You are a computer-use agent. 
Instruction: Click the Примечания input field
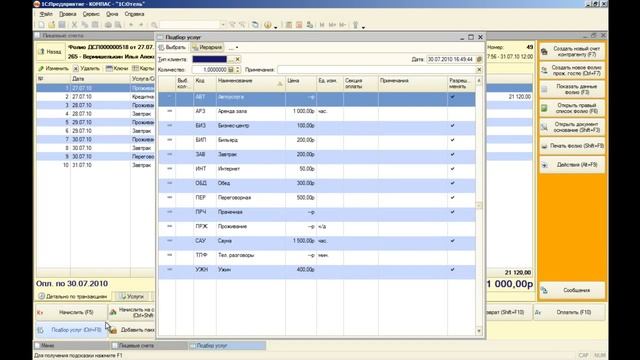click(x=376, y=70)
